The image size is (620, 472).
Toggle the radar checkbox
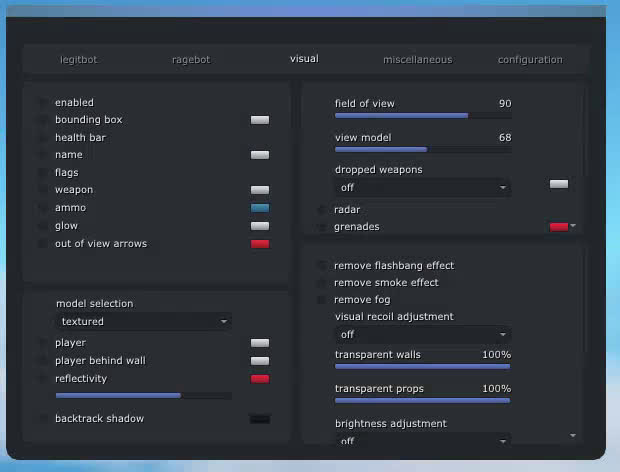322,210
